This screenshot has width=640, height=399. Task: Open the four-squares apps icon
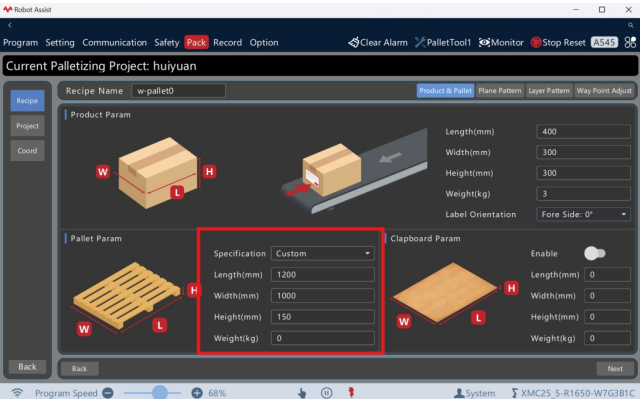tap(630, 42)
